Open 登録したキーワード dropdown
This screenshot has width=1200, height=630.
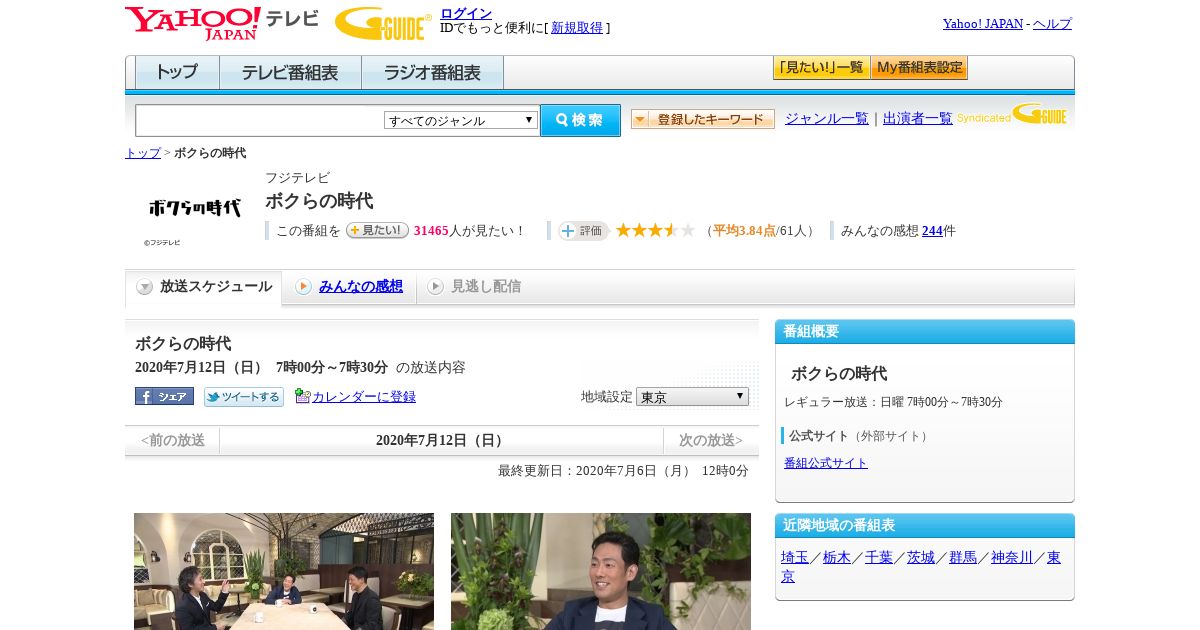tap(703, 119)
